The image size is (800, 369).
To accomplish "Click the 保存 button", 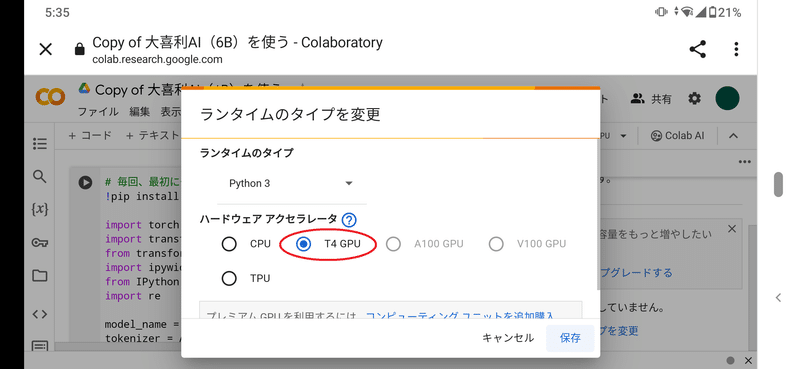I will click(570, 338).
